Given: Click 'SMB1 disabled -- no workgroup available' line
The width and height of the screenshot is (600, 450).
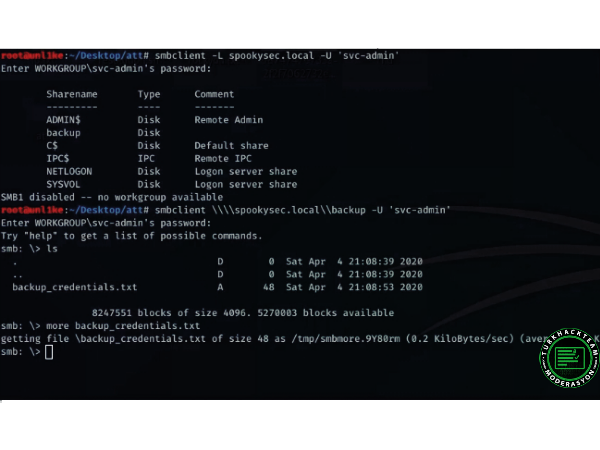Looking at the screenshot, I should pyautogui.click(x=112, y=197).
